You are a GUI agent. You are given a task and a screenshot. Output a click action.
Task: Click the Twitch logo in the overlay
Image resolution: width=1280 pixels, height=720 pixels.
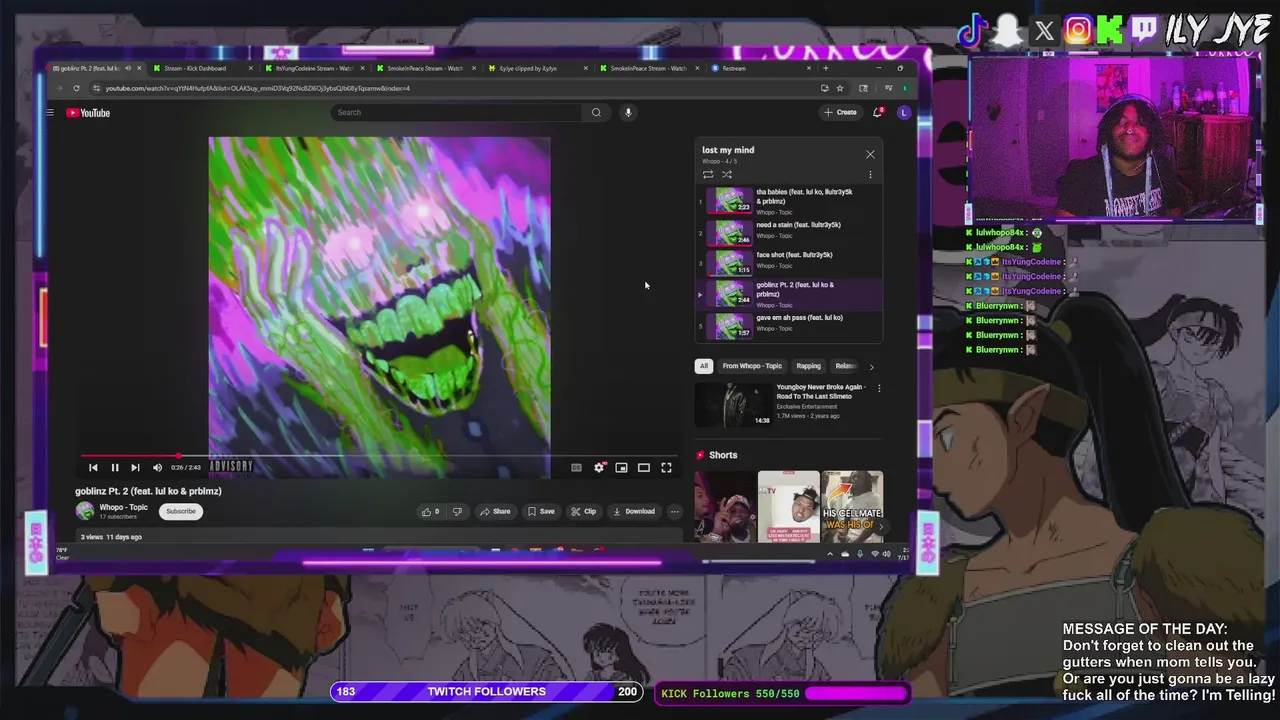1145,30
